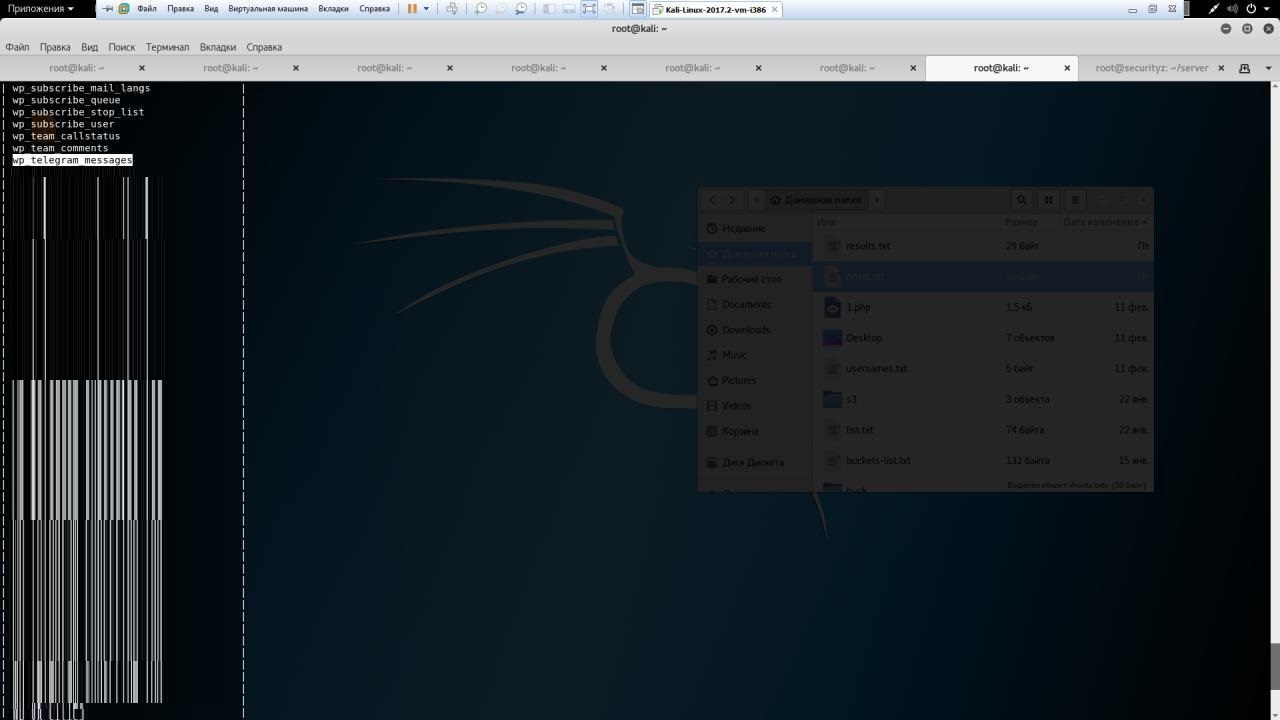Screen dimensions: 1280x720
Task: Click the power icon in Kali panel
Action: click(1251, 8)
